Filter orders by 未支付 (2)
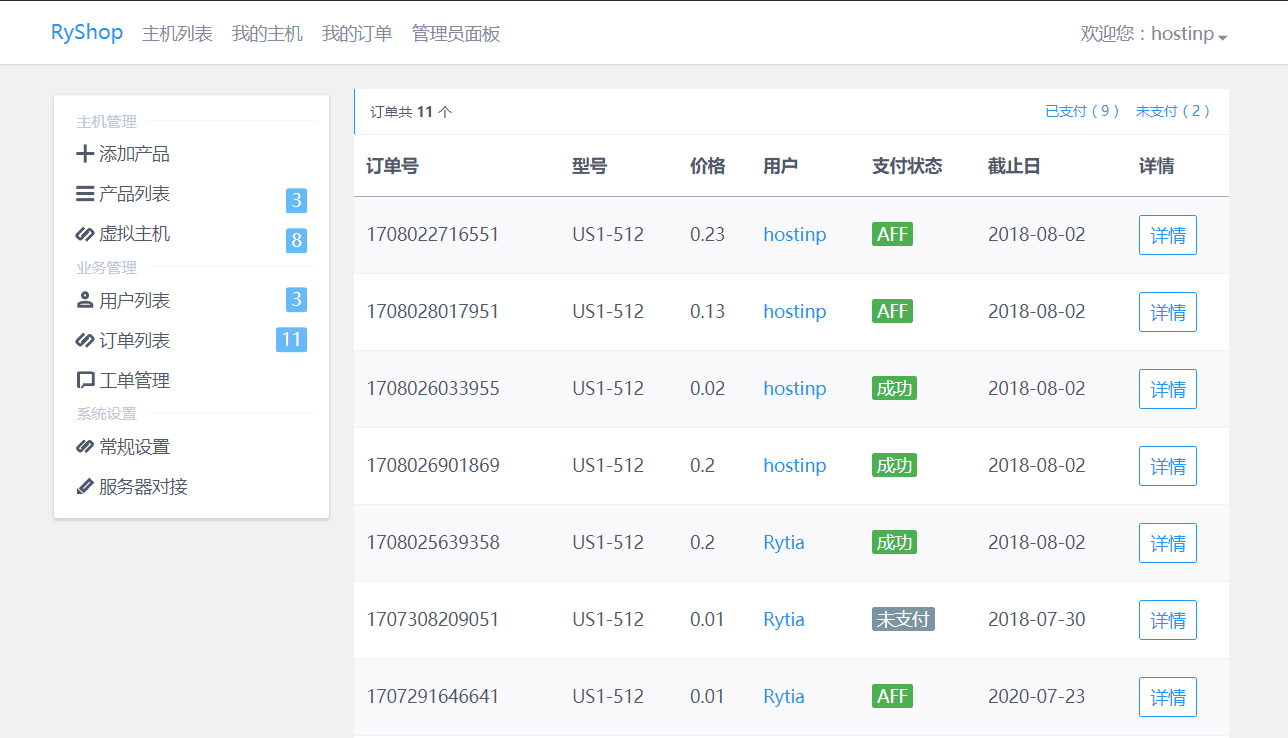Image resolution: width=1288 pixels, height=738 pixels. point(1172,111)
